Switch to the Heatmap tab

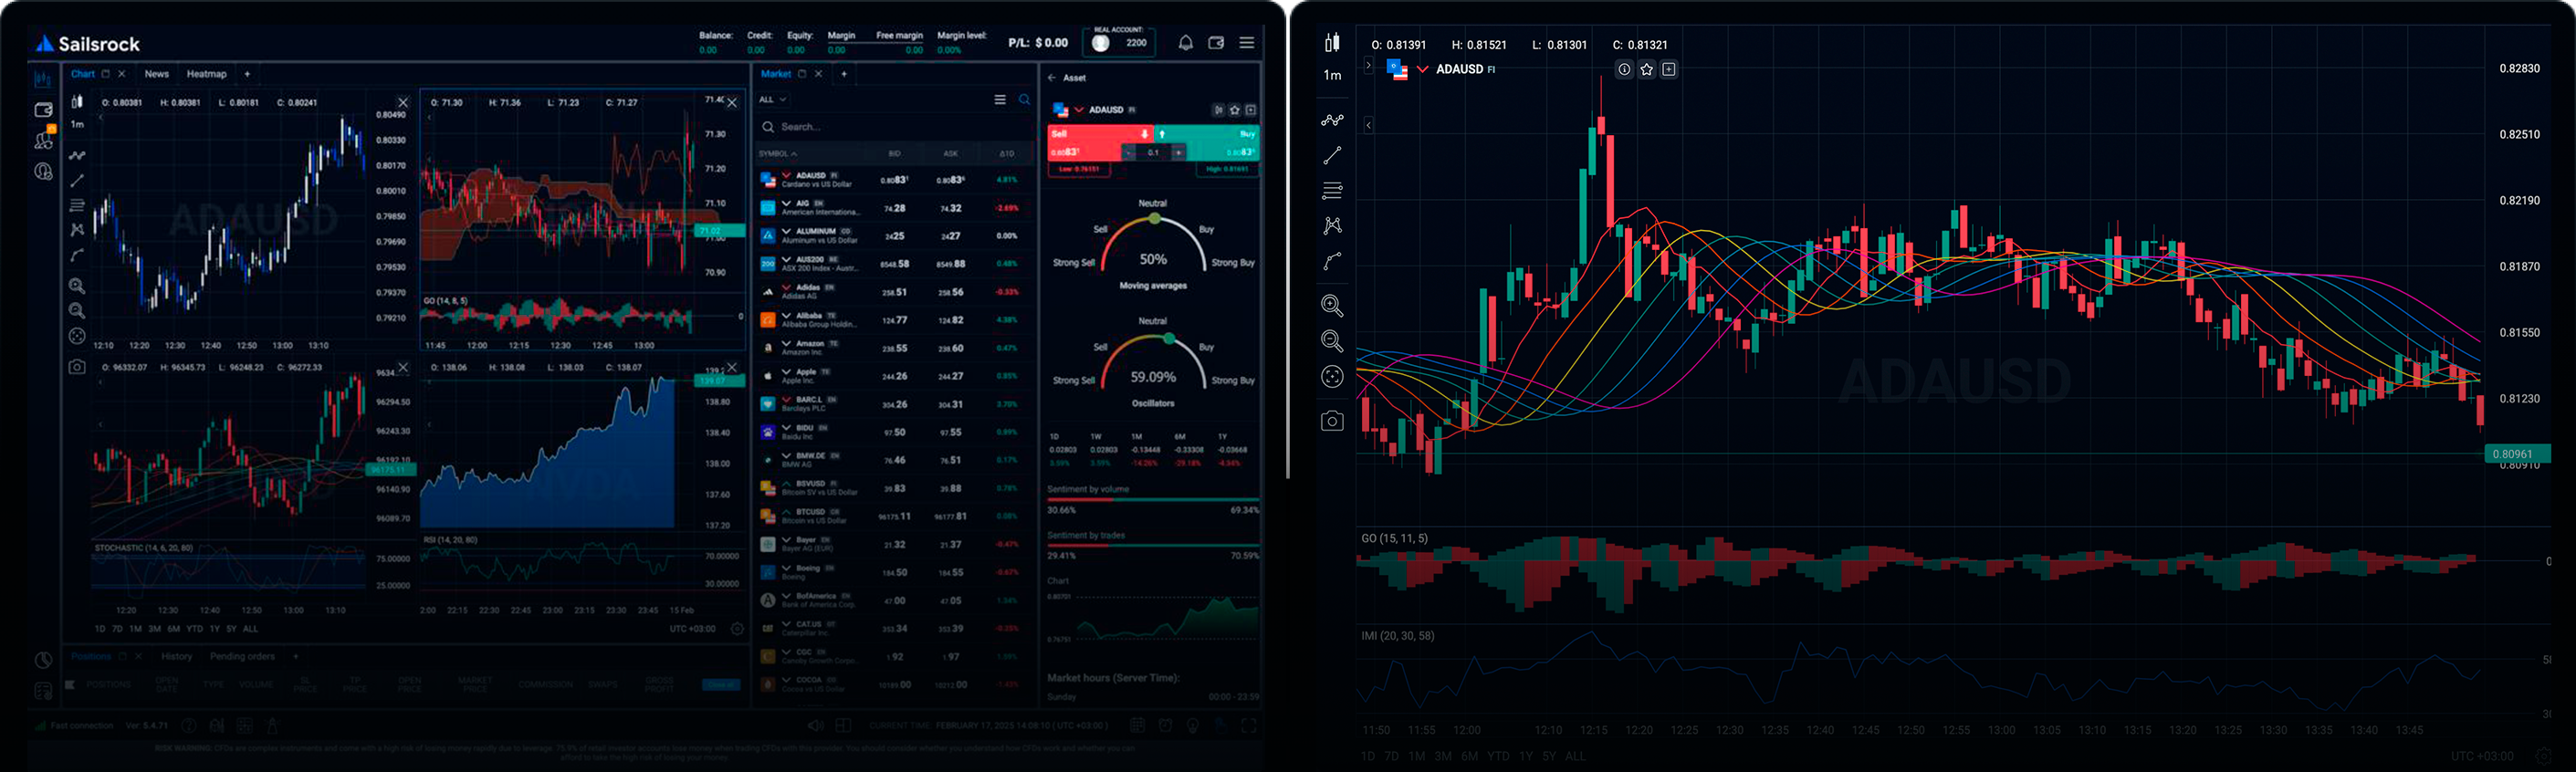click(206, 74)
